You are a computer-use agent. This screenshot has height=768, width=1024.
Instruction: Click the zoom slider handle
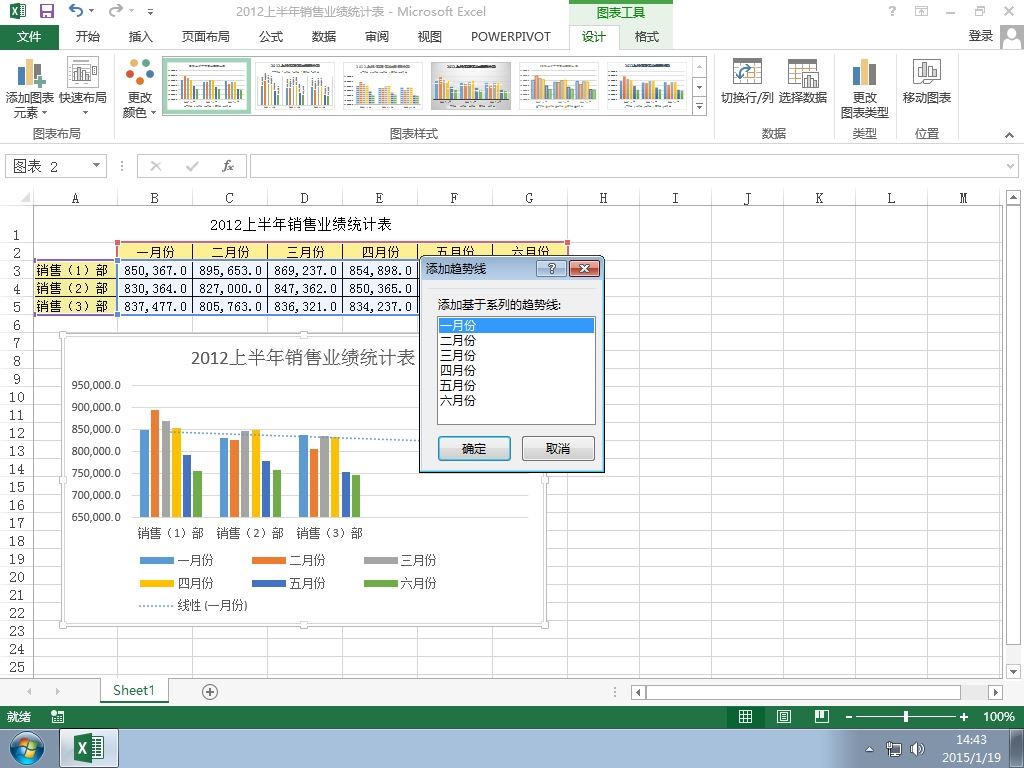pyautogui.click(x=906, y=716)
